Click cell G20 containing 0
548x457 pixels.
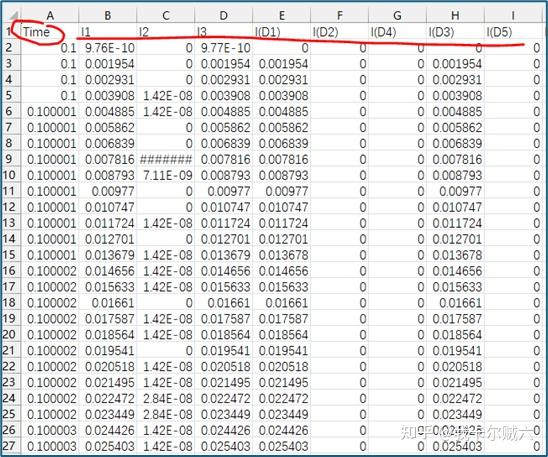pyautogui.click(x=397, y=335)
